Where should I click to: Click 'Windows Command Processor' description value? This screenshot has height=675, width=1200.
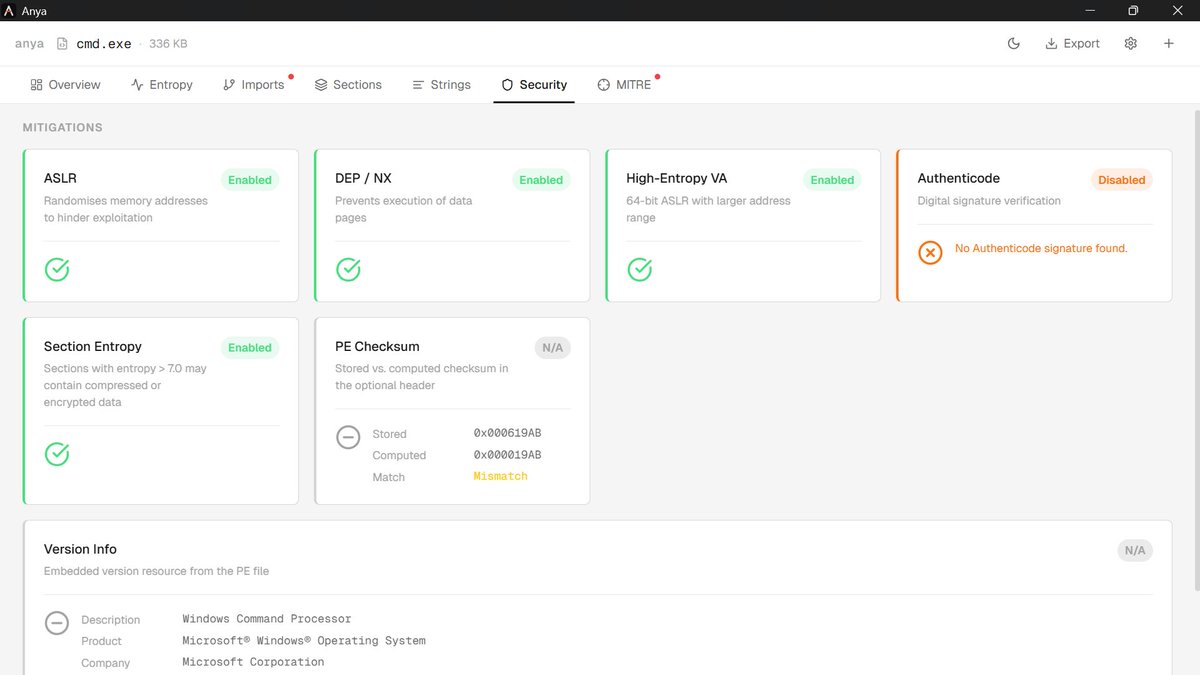pyautogui.click(x=267, y=619)
